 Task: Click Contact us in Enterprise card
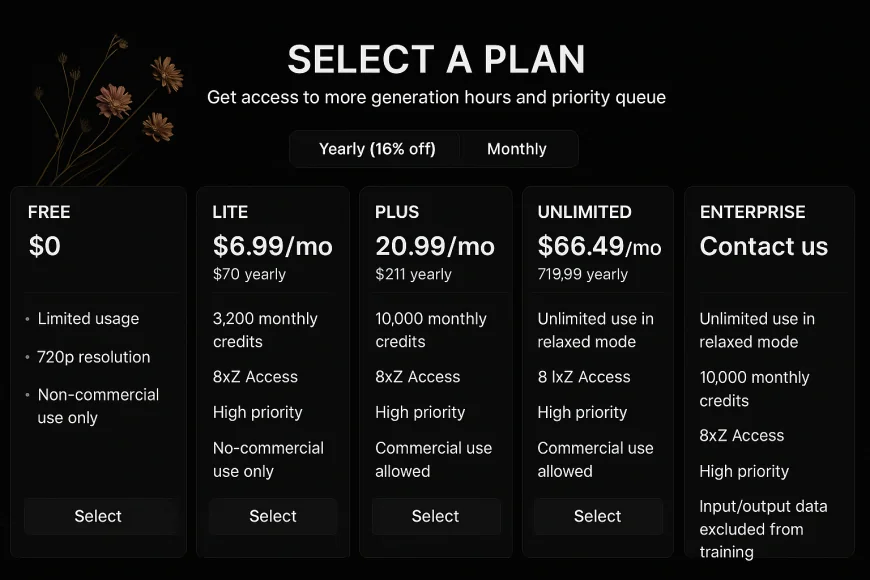click(x=763, y=246)
